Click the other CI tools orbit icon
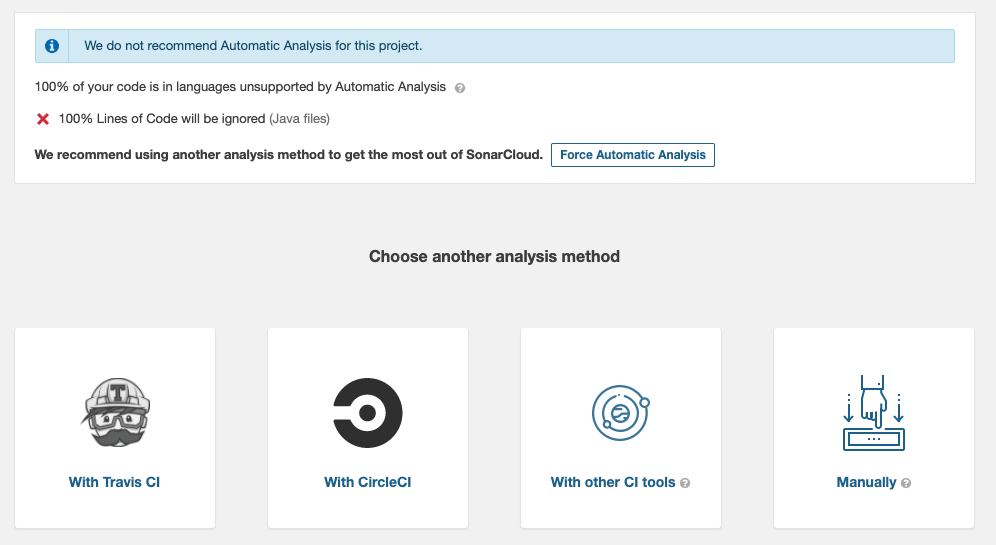Screen dimensions: 996x545 (621, 413)
